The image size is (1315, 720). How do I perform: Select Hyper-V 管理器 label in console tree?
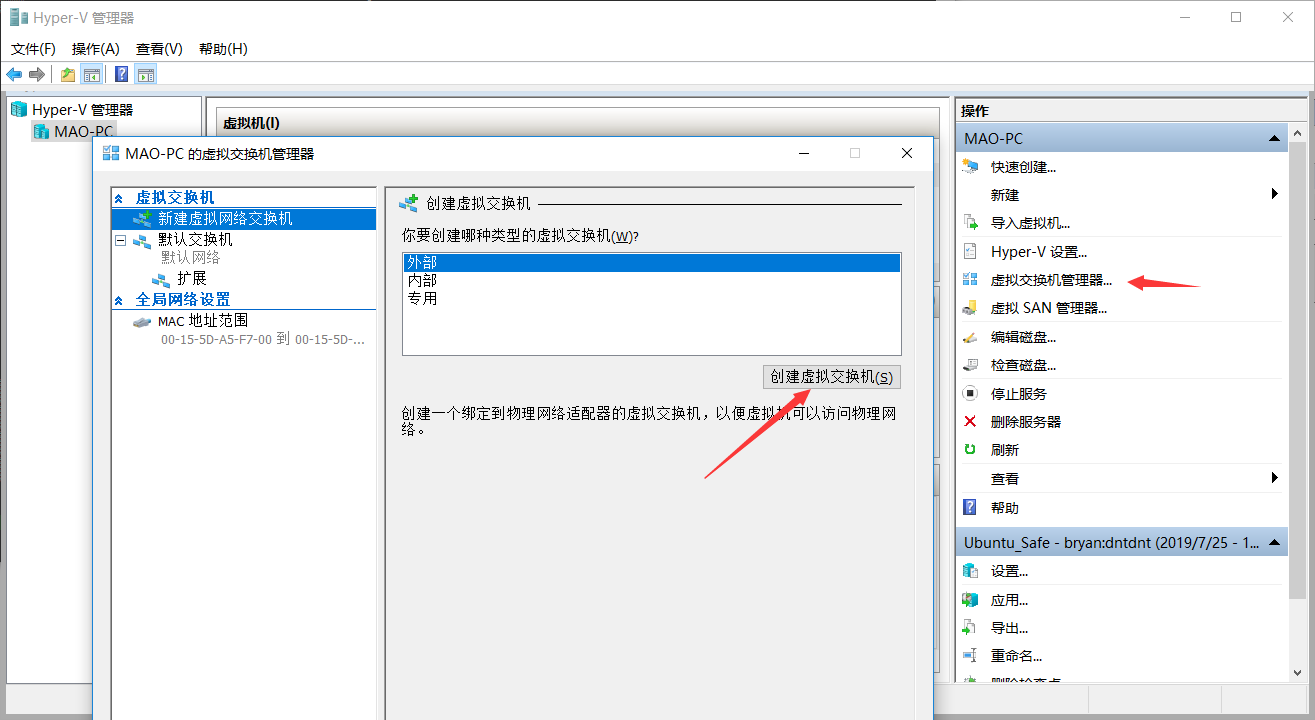(82, 110)
